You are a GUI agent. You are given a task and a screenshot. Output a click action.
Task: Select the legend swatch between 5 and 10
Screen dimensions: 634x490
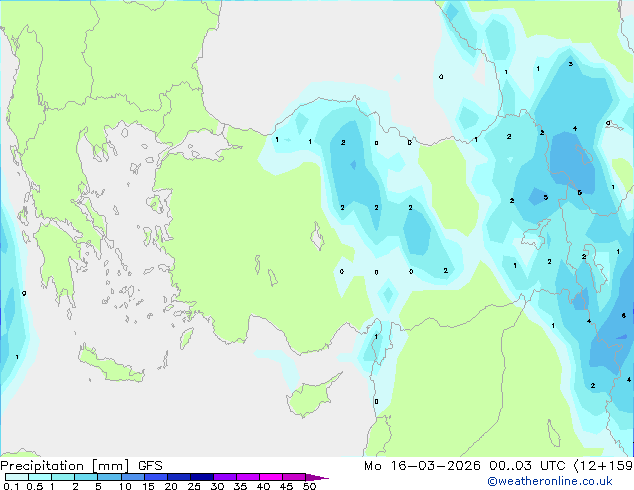(x=109, y=477)
